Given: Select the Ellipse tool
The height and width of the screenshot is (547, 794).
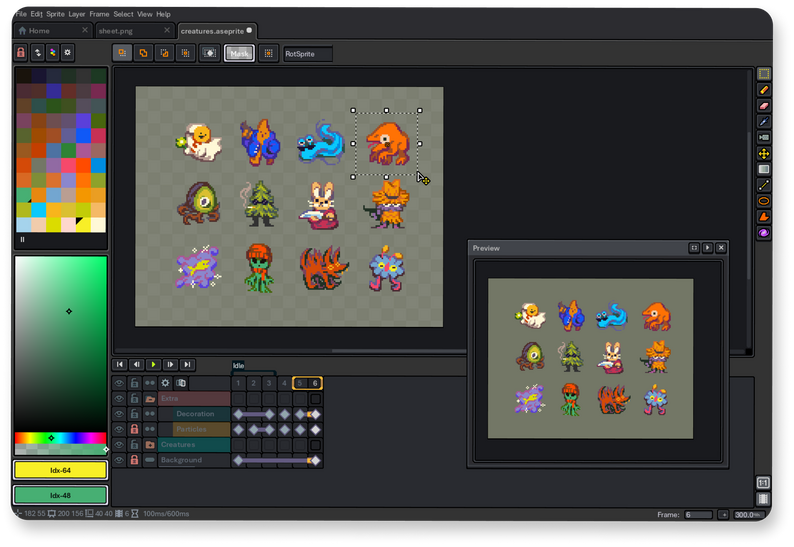Looking at the screenshot, I should pos(764,201).
